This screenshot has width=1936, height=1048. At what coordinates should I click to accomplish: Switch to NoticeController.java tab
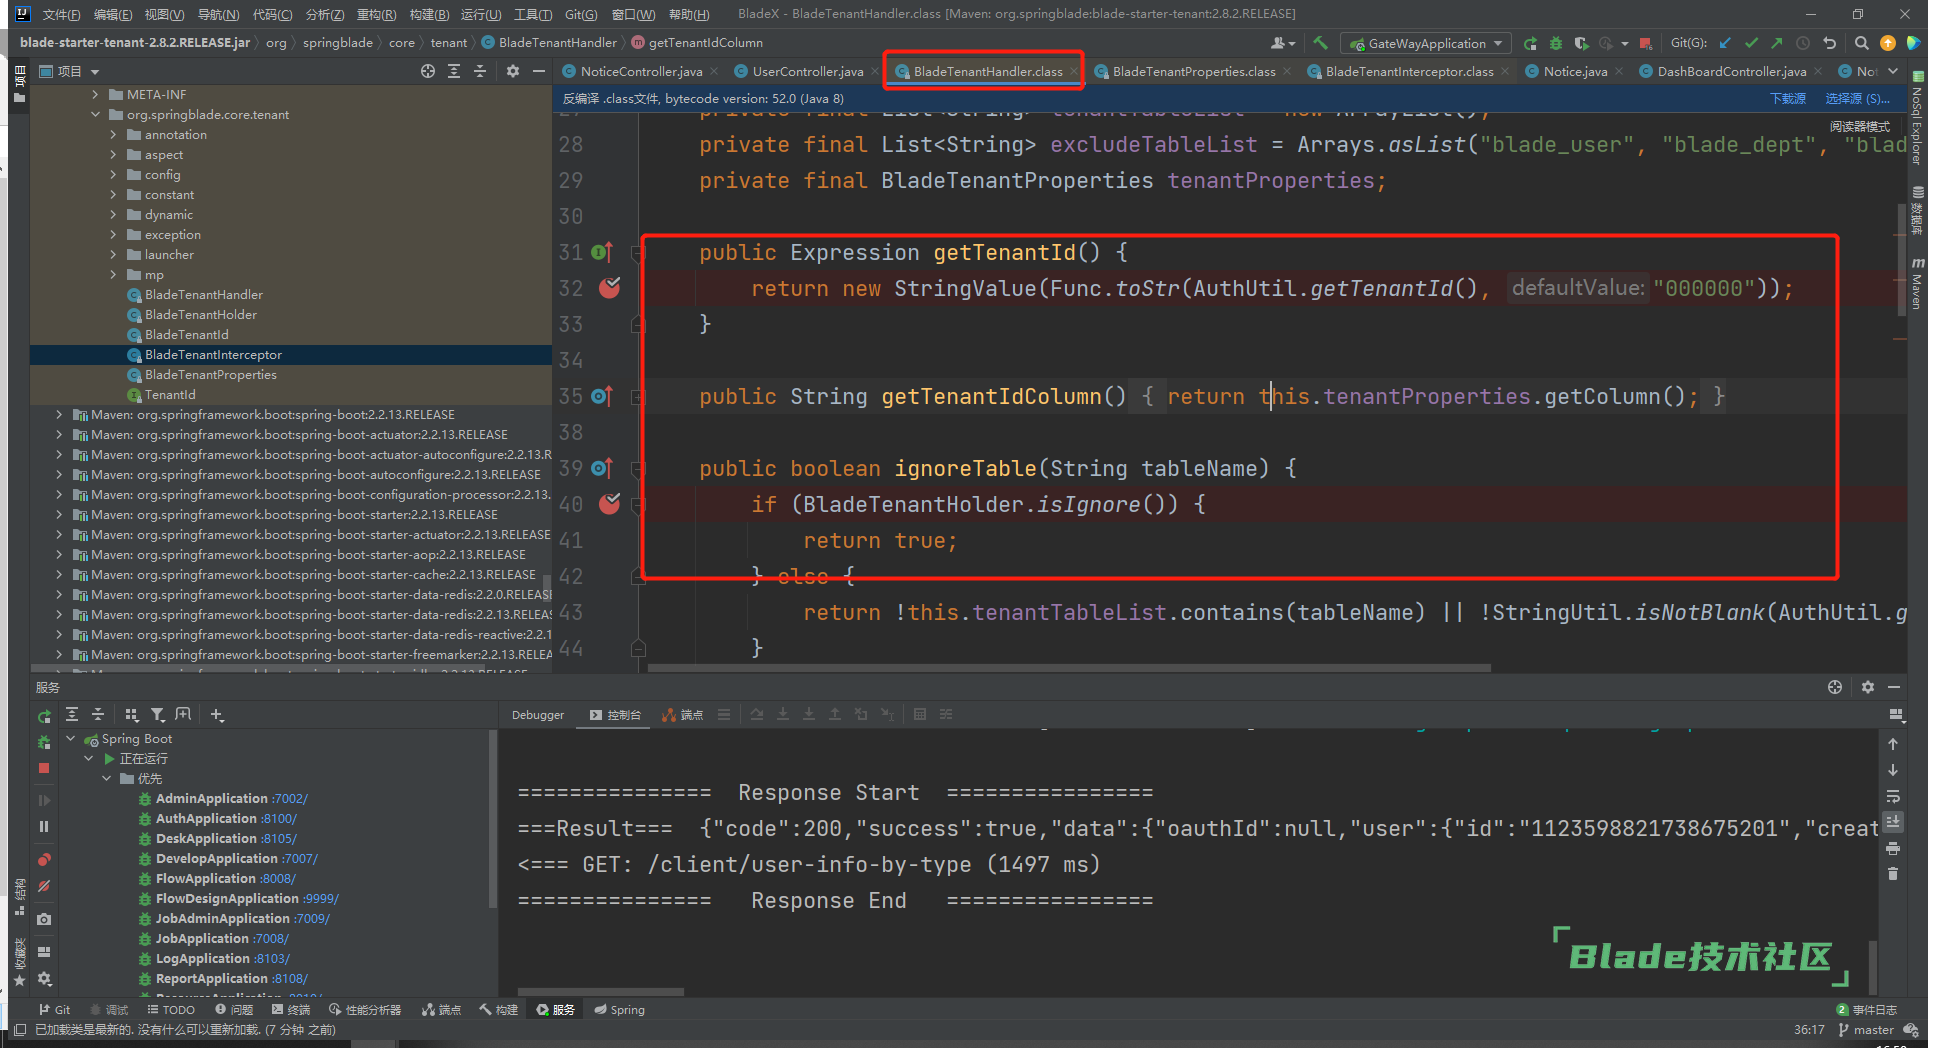(641, 71)
